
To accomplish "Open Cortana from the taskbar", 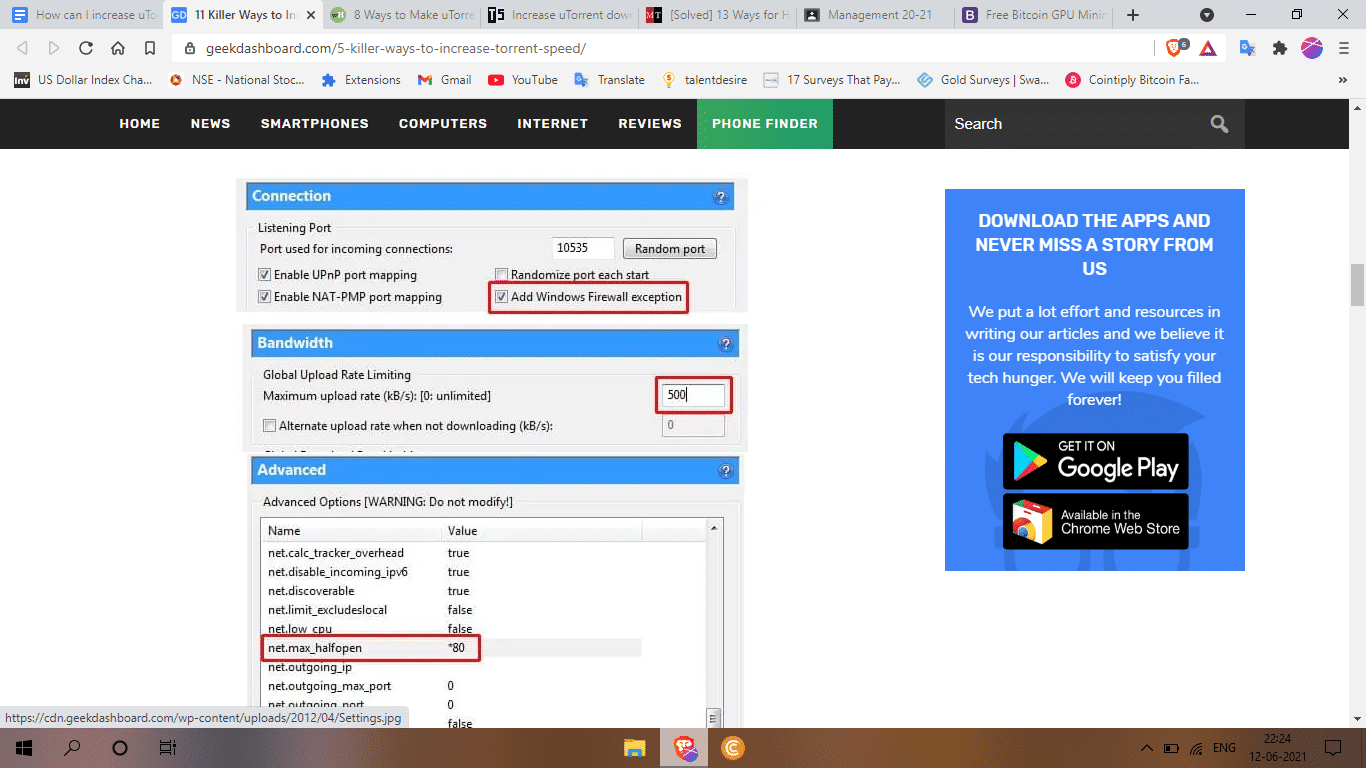I will (120, 748).
